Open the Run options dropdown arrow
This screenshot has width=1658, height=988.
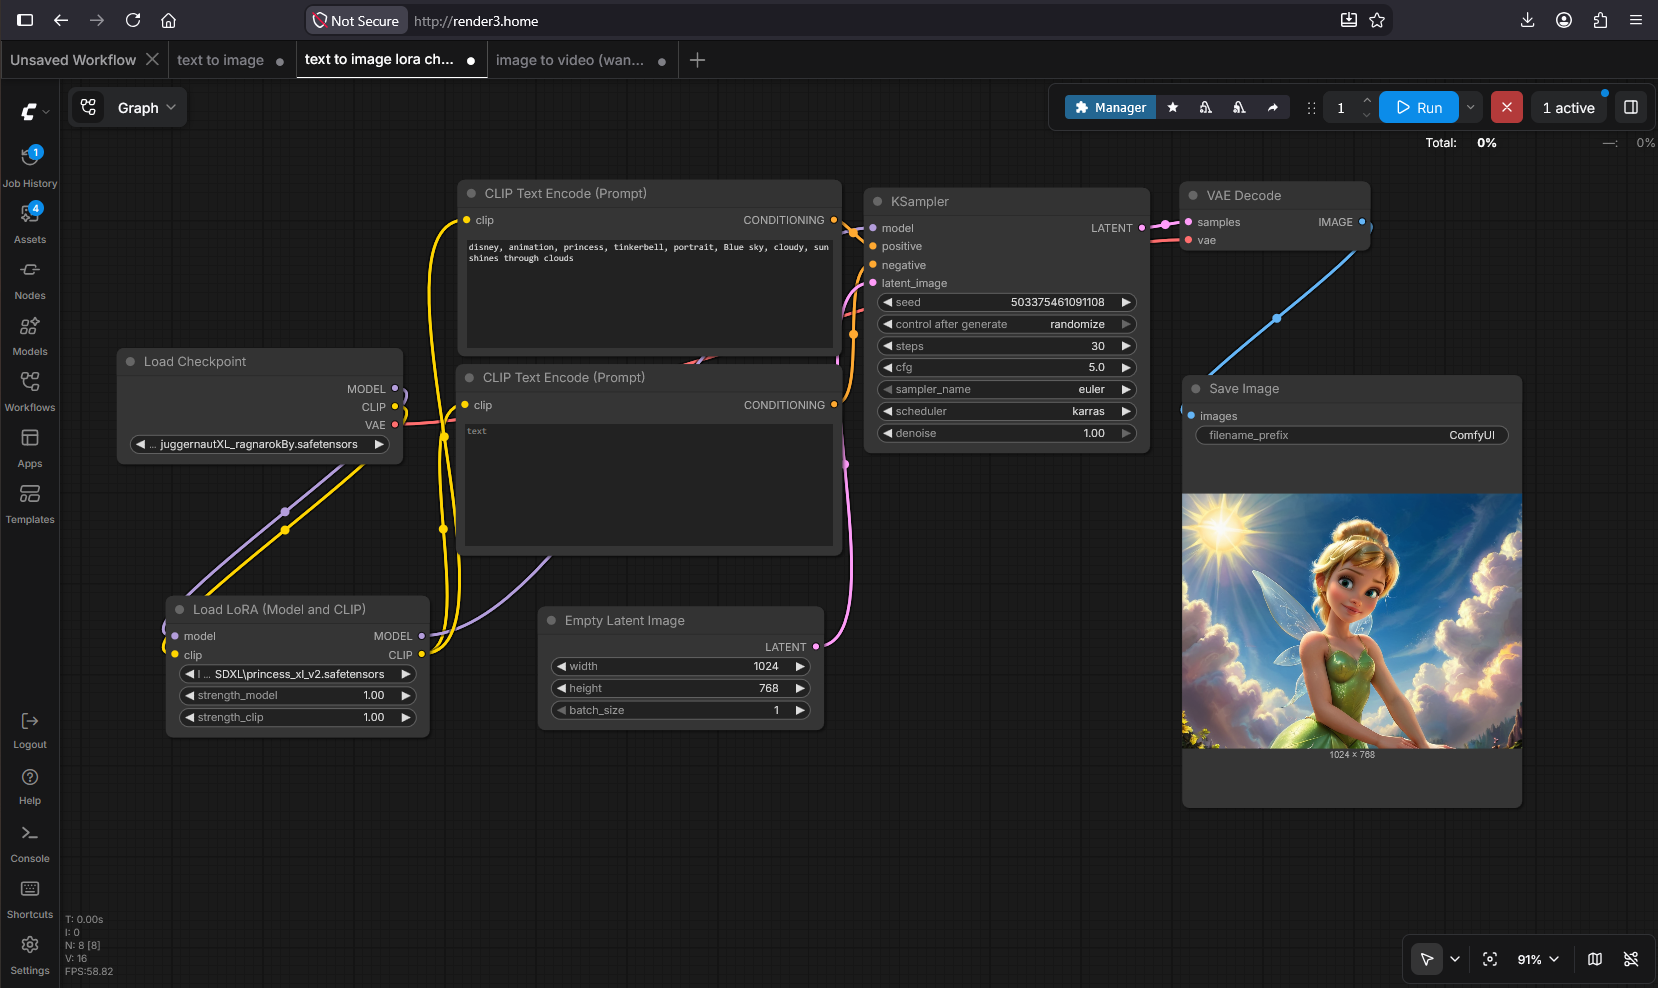pyautogui.click(x=1471, y=107)
